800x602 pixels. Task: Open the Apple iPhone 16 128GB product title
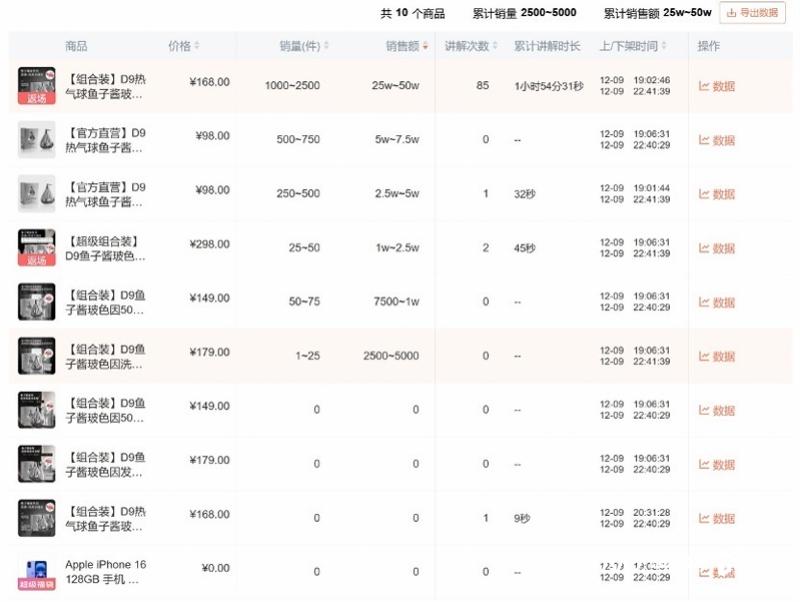point(106,572)
